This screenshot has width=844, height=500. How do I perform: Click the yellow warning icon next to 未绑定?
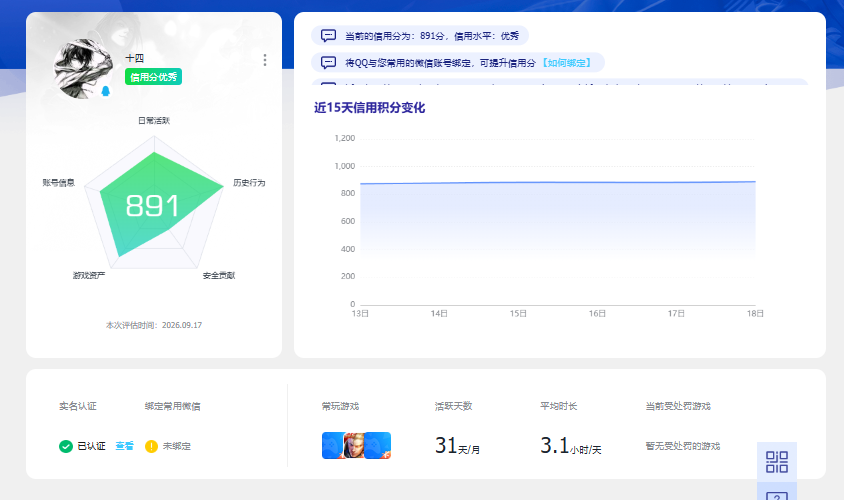coord(151,446)
